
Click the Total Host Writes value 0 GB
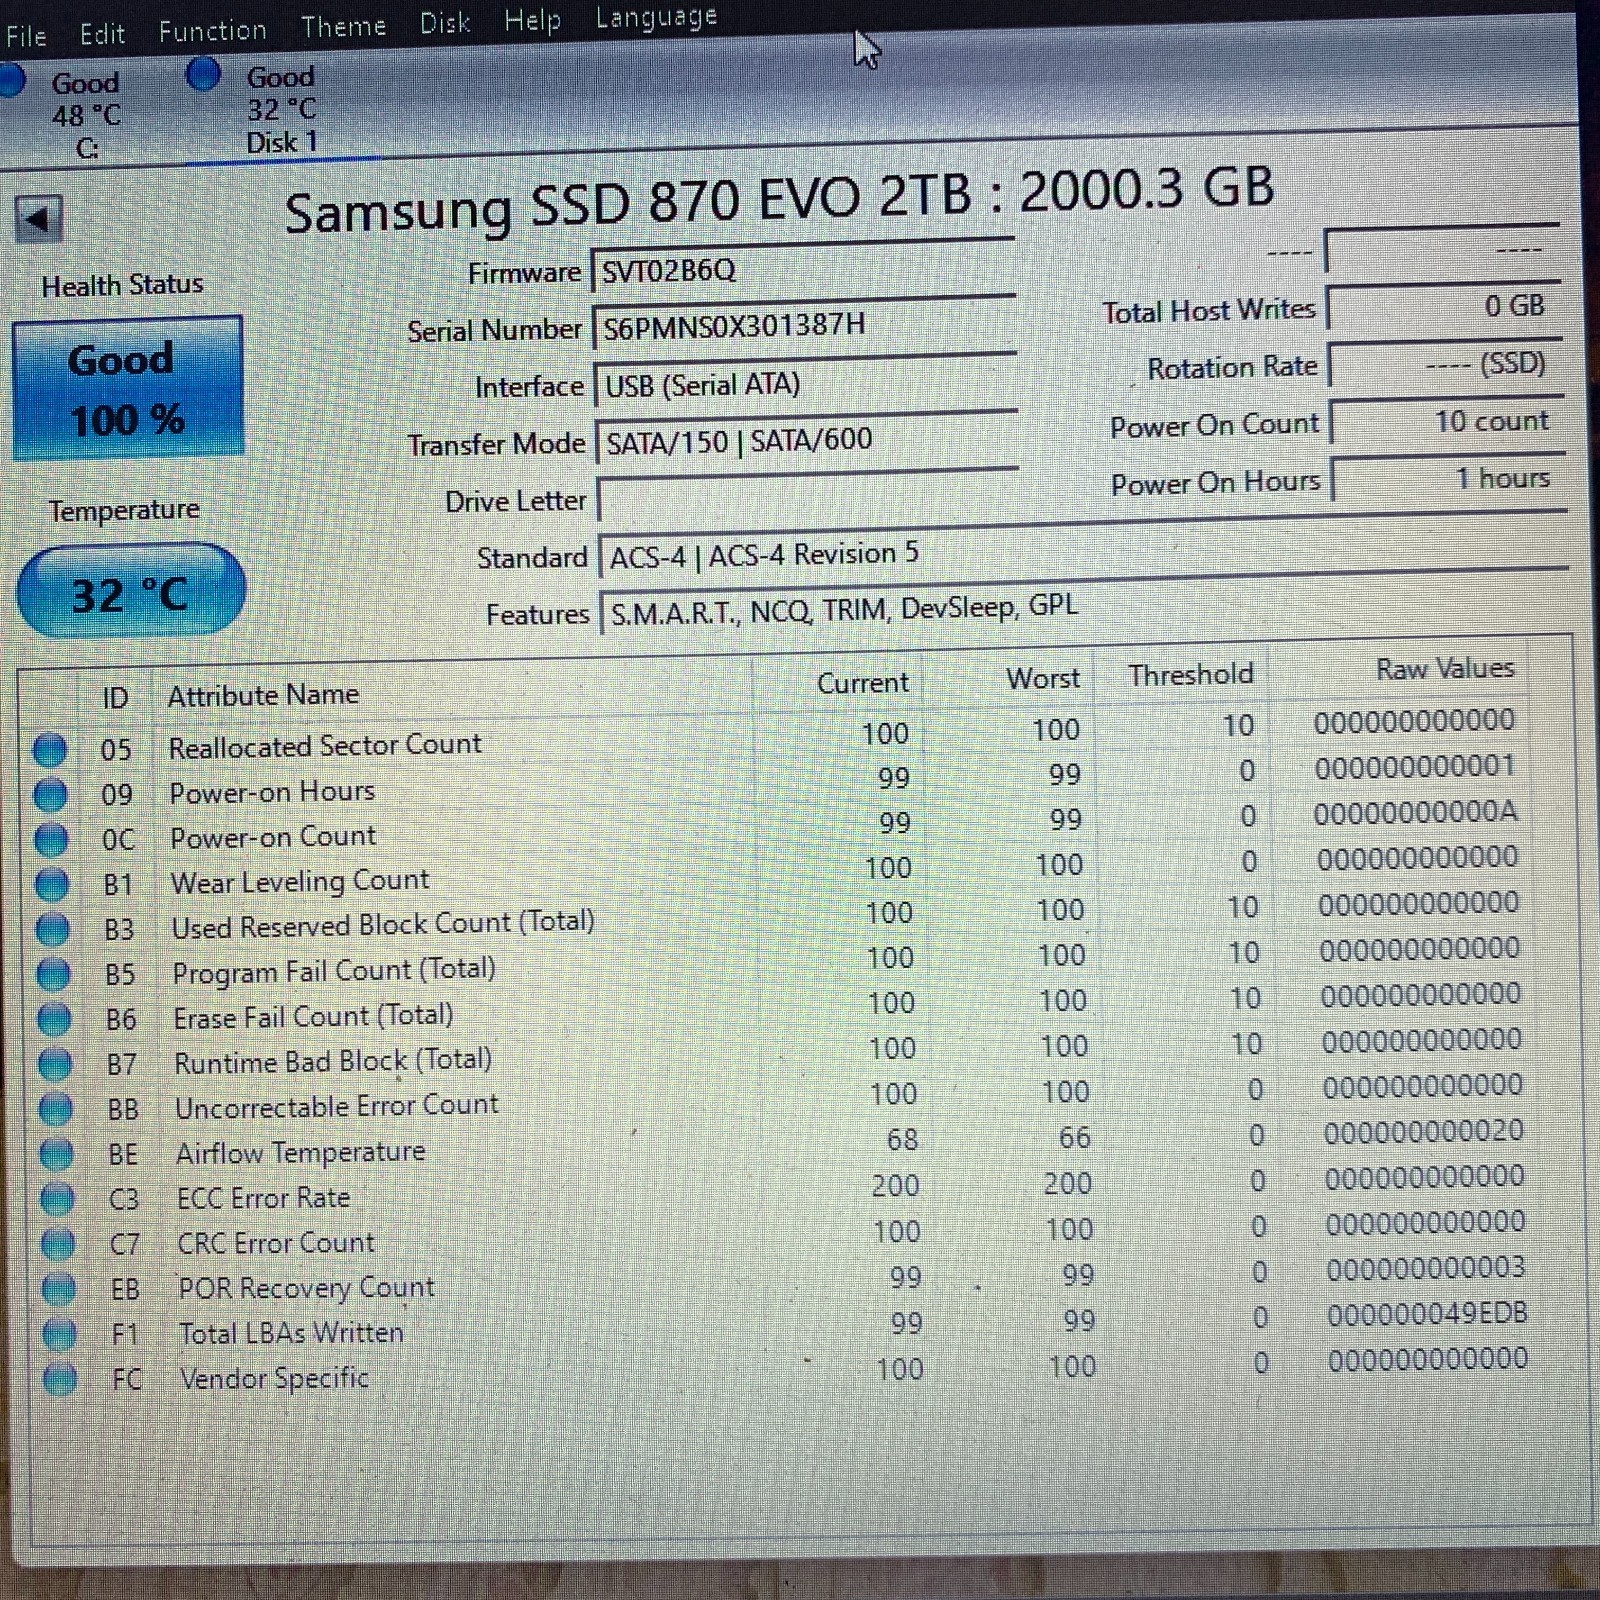pyautogui.click(x=1442, y=306)
